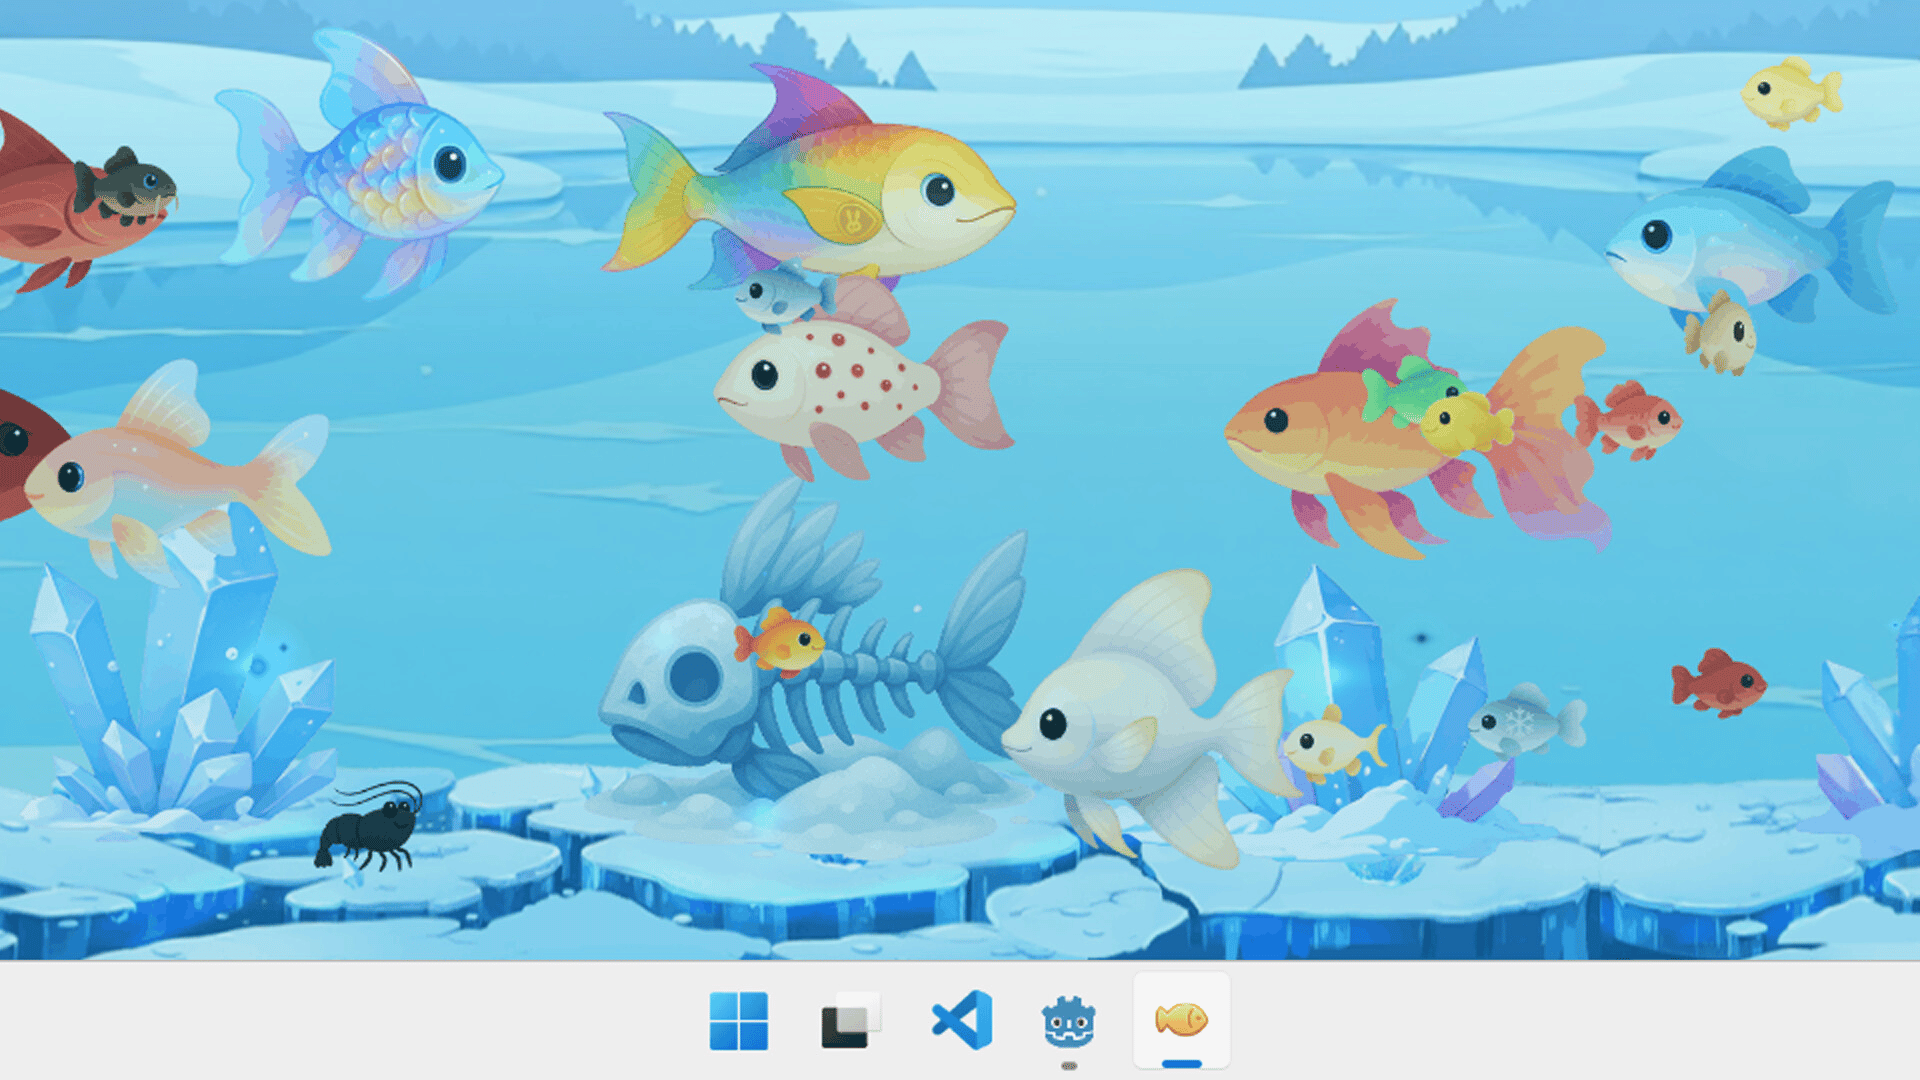Image resolution: width=1920 pixels, height=1080 pixels.
Task: Select the dark catfish with whiskers
Action: pyautogui.click(x=125, y=186)
